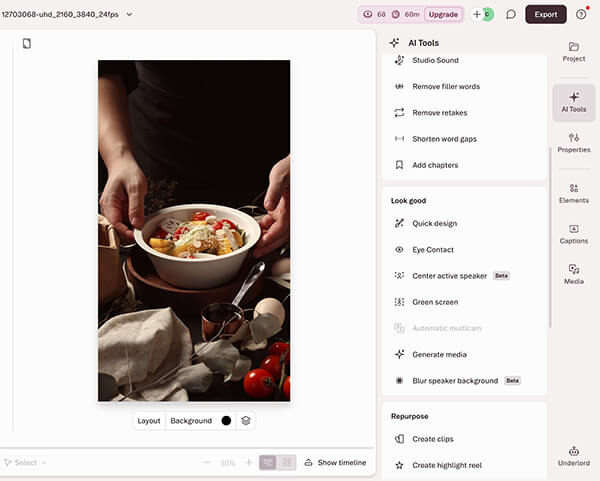Zoom out with the minus icon
This screenshot has width=600, height=481.
pyautogui.click(x=207, y=463)
